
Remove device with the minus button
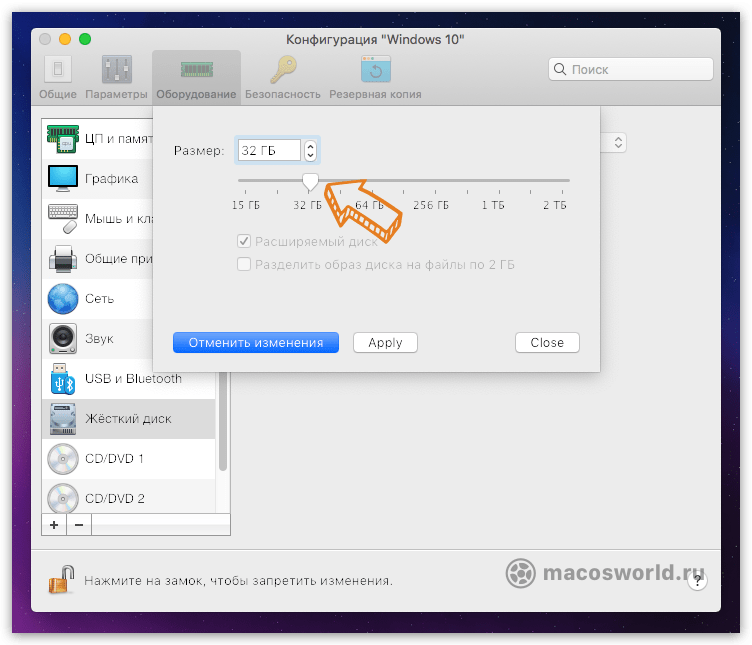coord(79,525)
